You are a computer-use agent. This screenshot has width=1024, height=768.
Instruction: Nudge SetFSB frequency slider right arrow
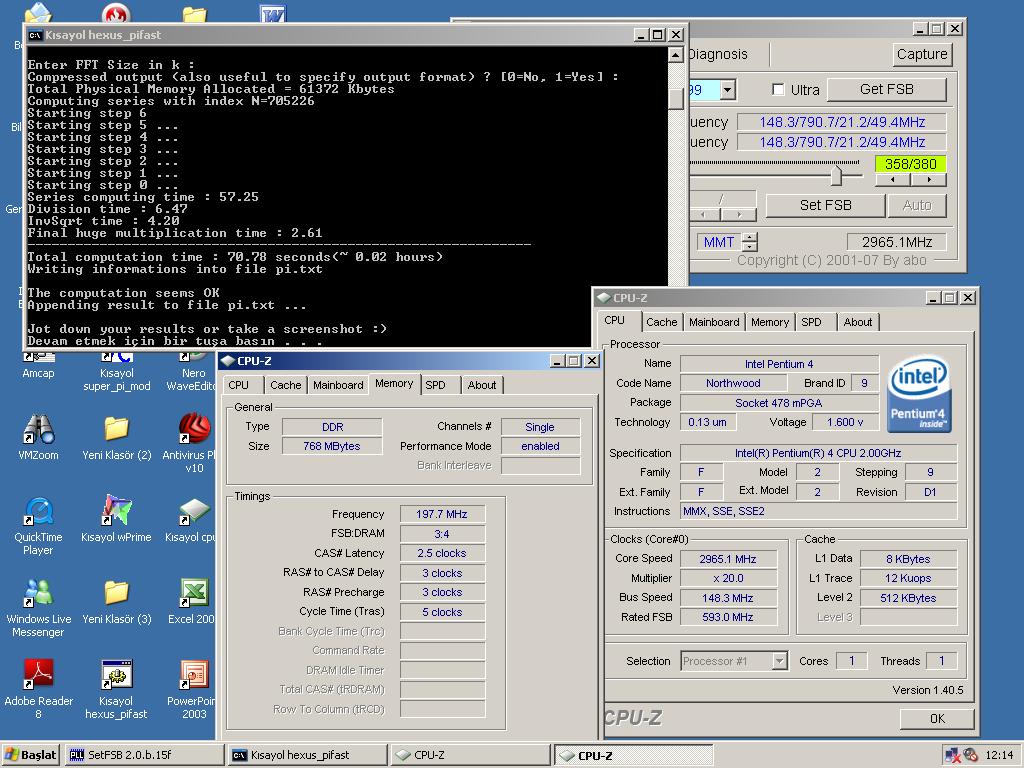click(928, 179)
